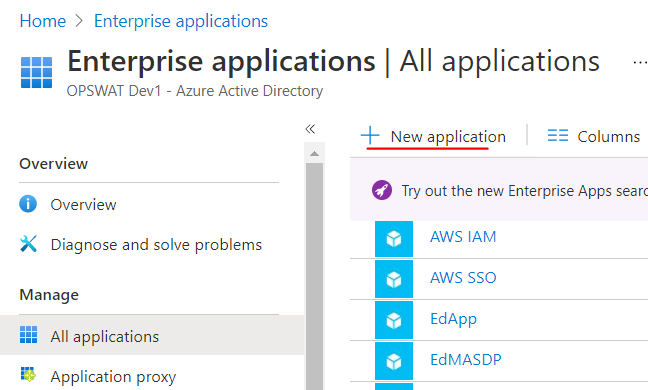Image resolution: width=648 pixels, height=390 pixels.
Task: Go to Home breadcrumb link
Action: (43, 21)
